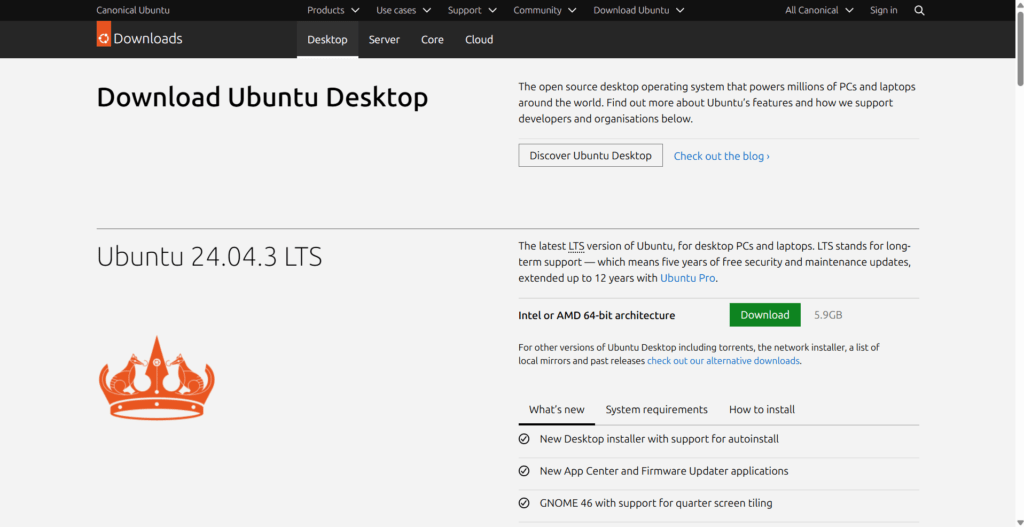Switch to the Core tab
This screenshot has height=527, width=1024.
pyautogui.click(x=432, y=40)
